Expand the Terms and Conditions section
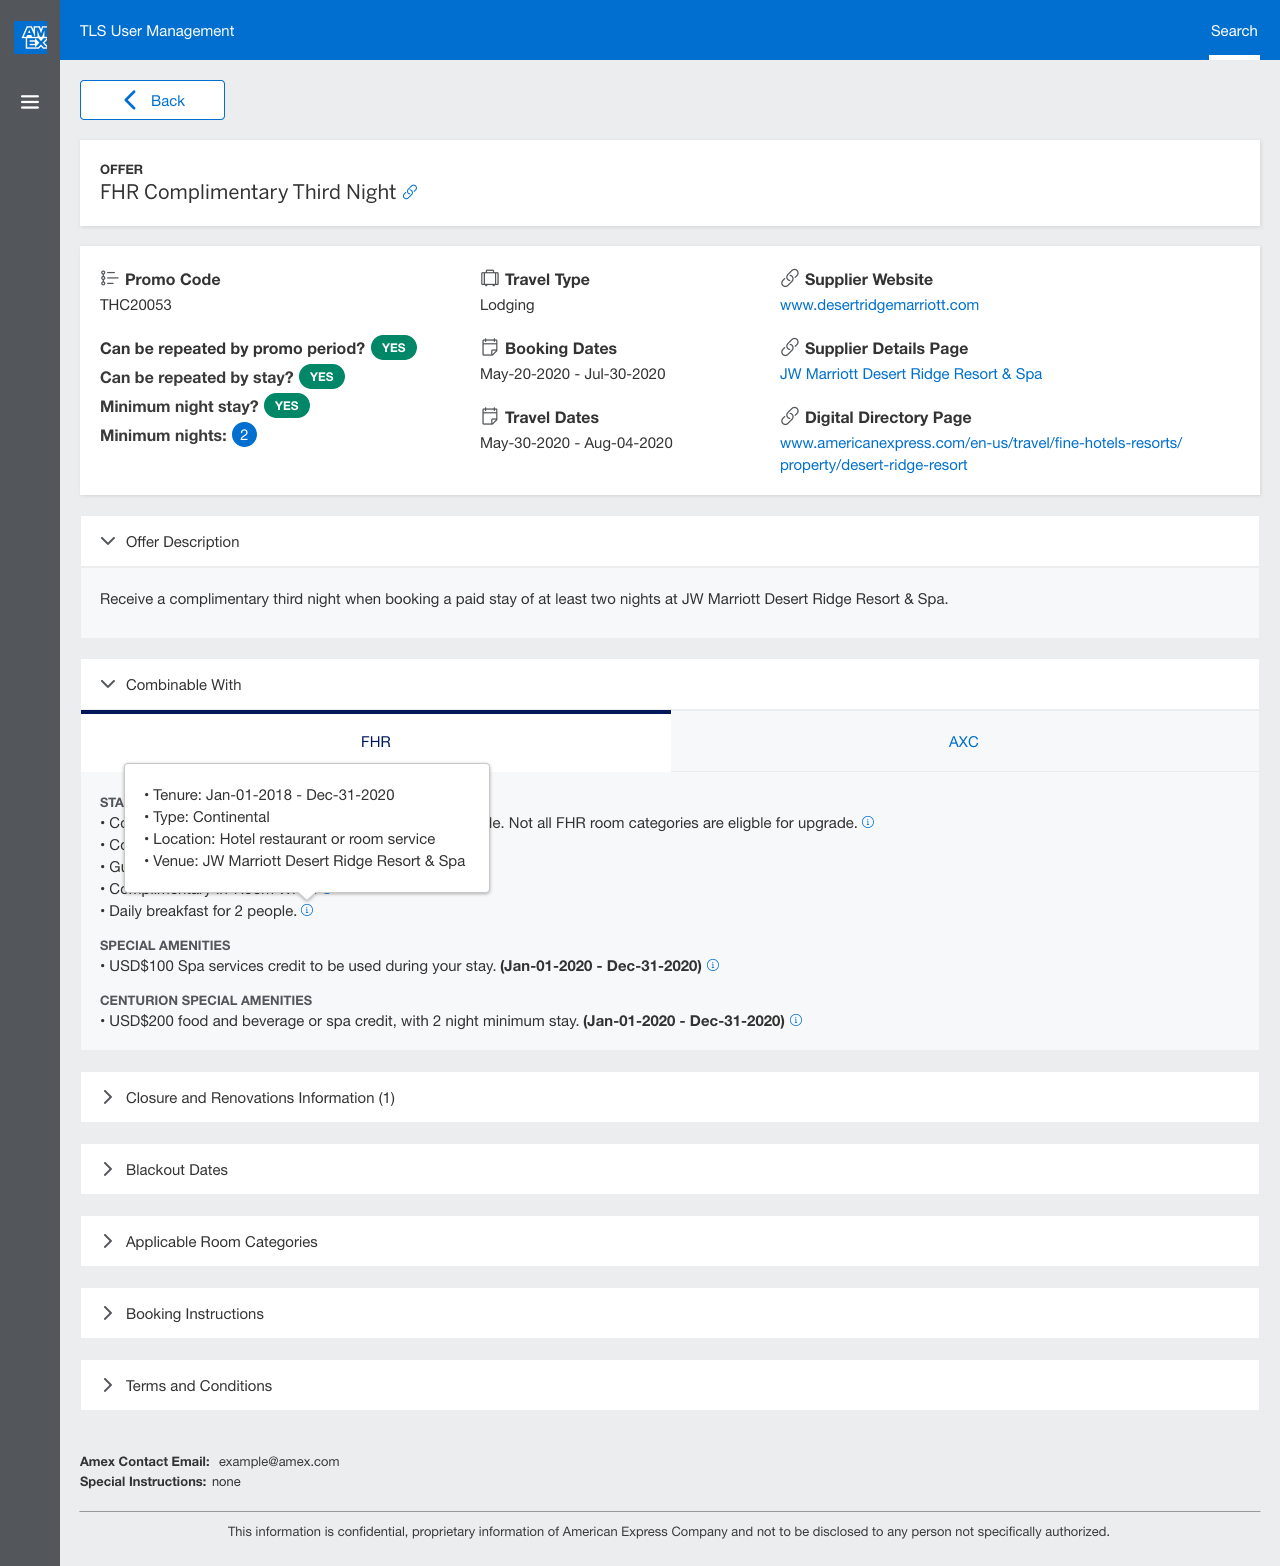Image resolution: width=1280 pixels, height=1566 pixels. [x=108, y=1385]
